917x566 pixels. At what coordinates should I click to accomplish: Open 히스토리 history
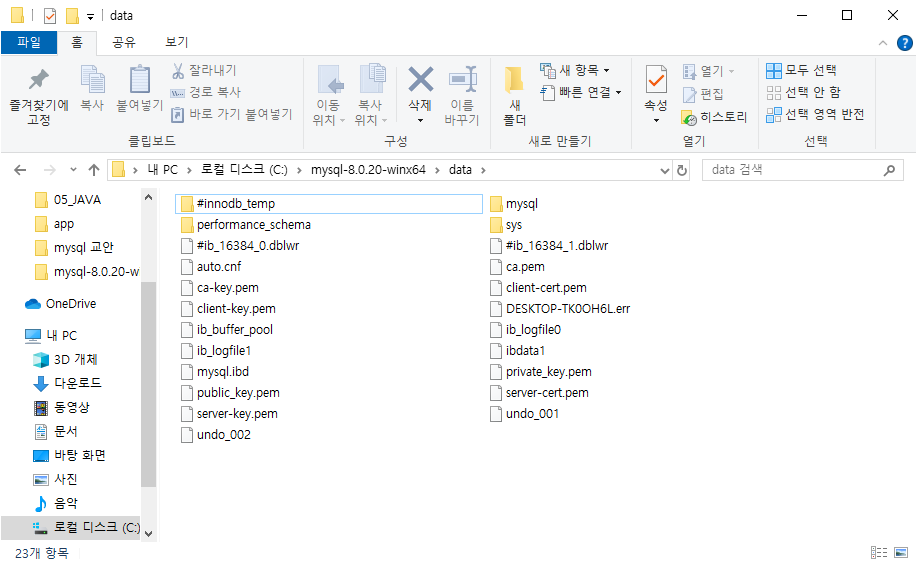[714, 118]
